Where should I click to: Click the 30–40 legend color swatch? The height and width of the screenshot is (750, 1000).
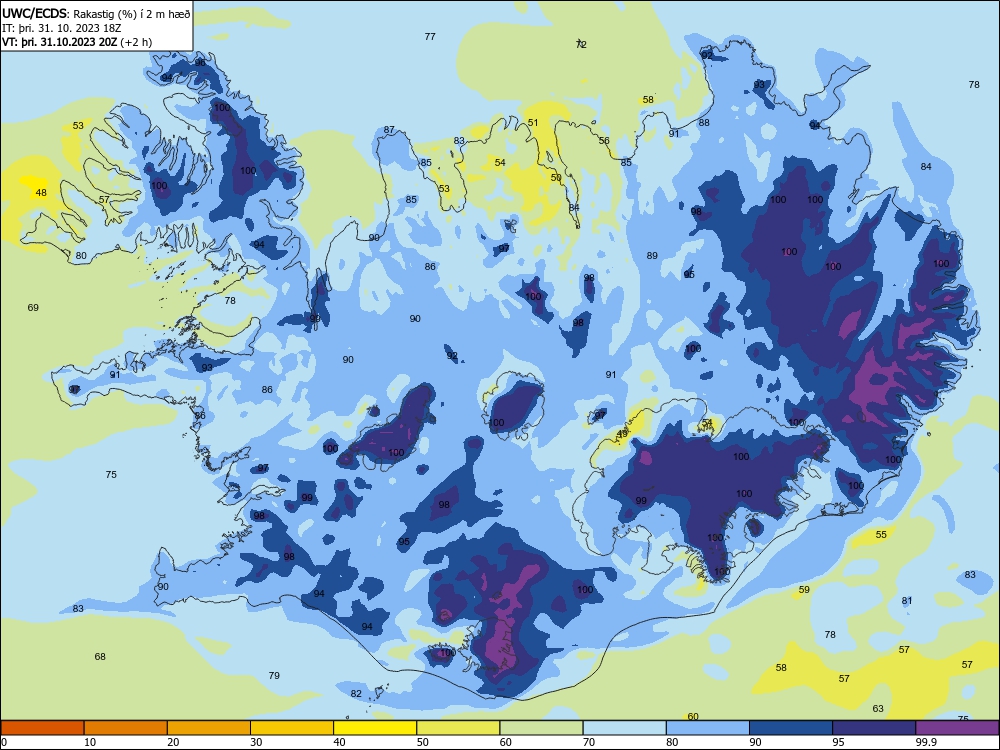(x=292, y=728)
